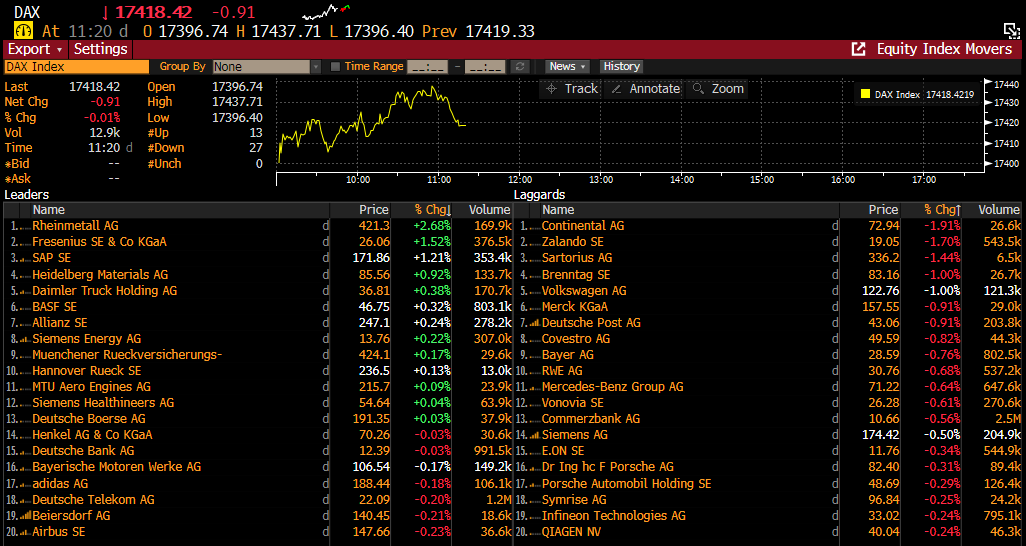Select Deutsche Bank AG row

point(258,451)
